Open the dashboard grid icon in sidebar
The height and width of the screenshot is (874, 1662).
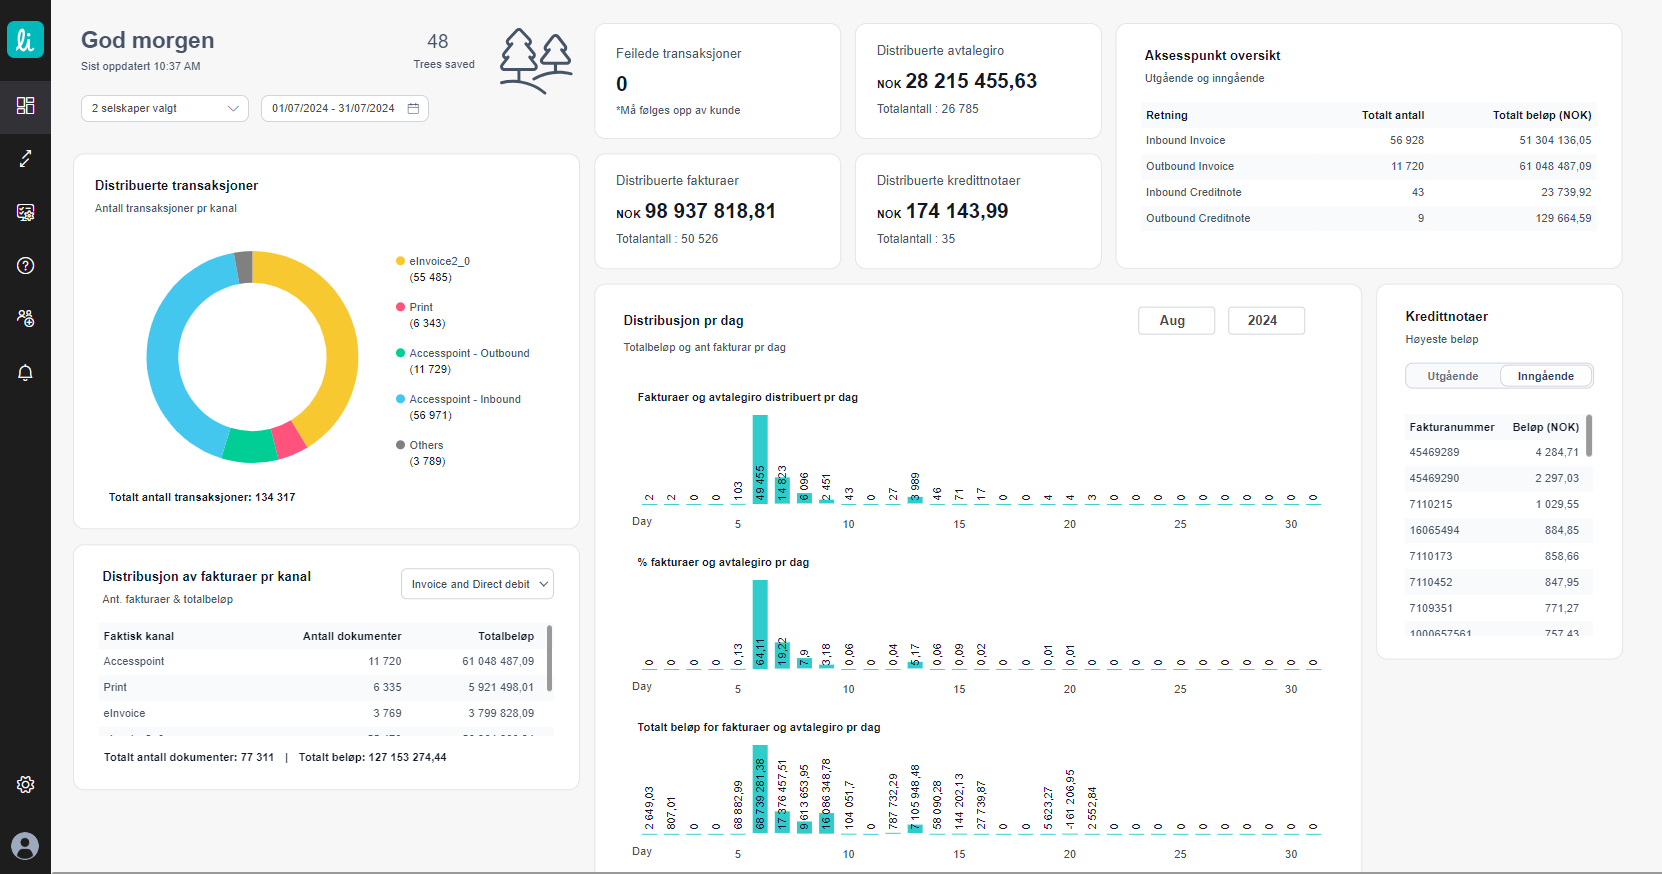coord(25,105)
